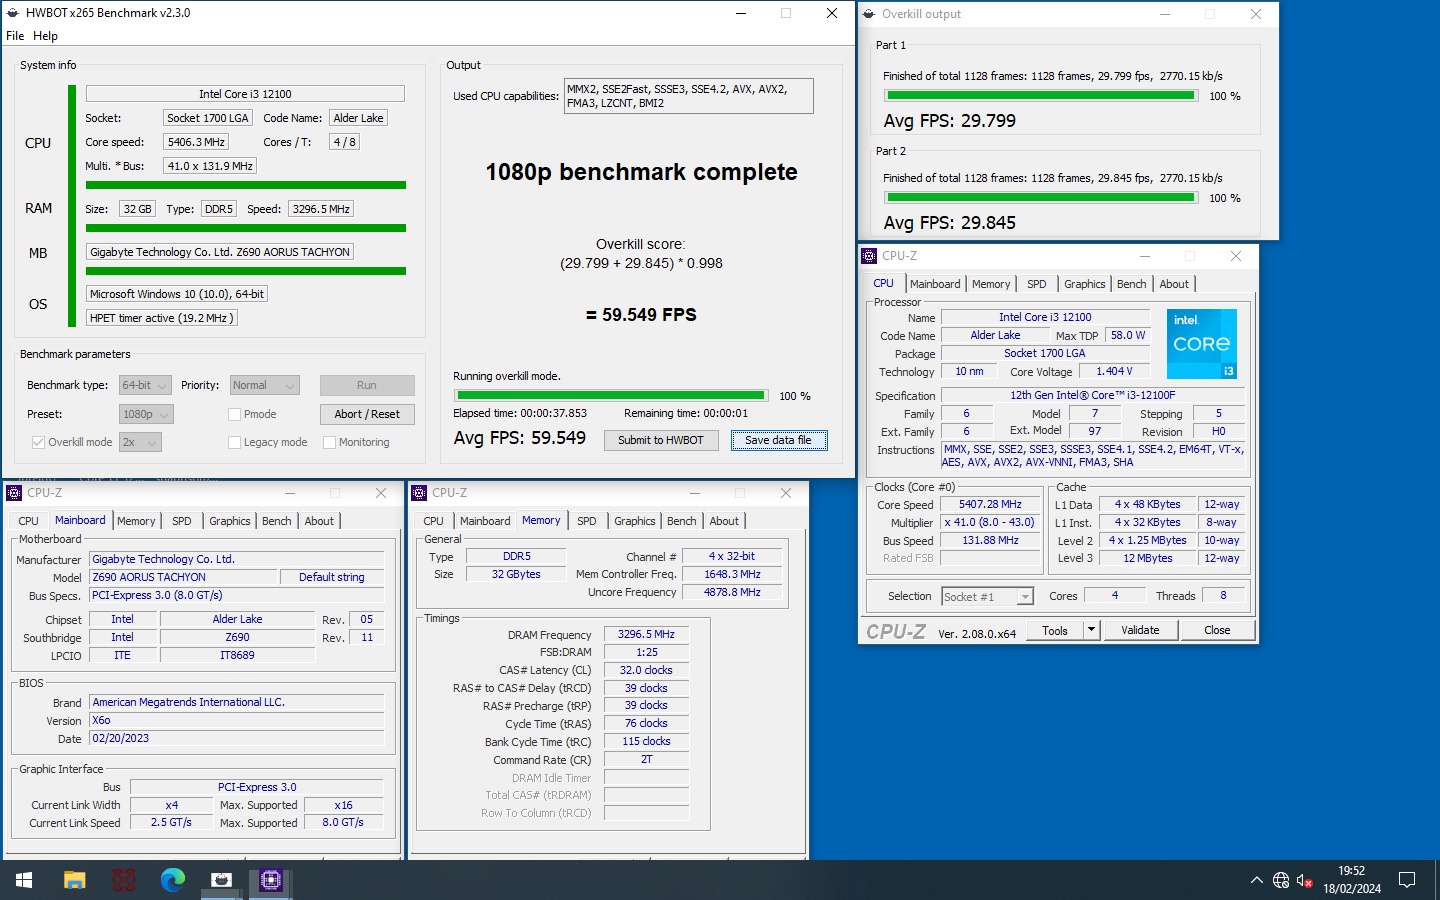Image resolution: width=1440 pixels, height=900 pixels.
Task: Click the Intel Core i3 12100 name field
Action: click(x=245, y=94)
